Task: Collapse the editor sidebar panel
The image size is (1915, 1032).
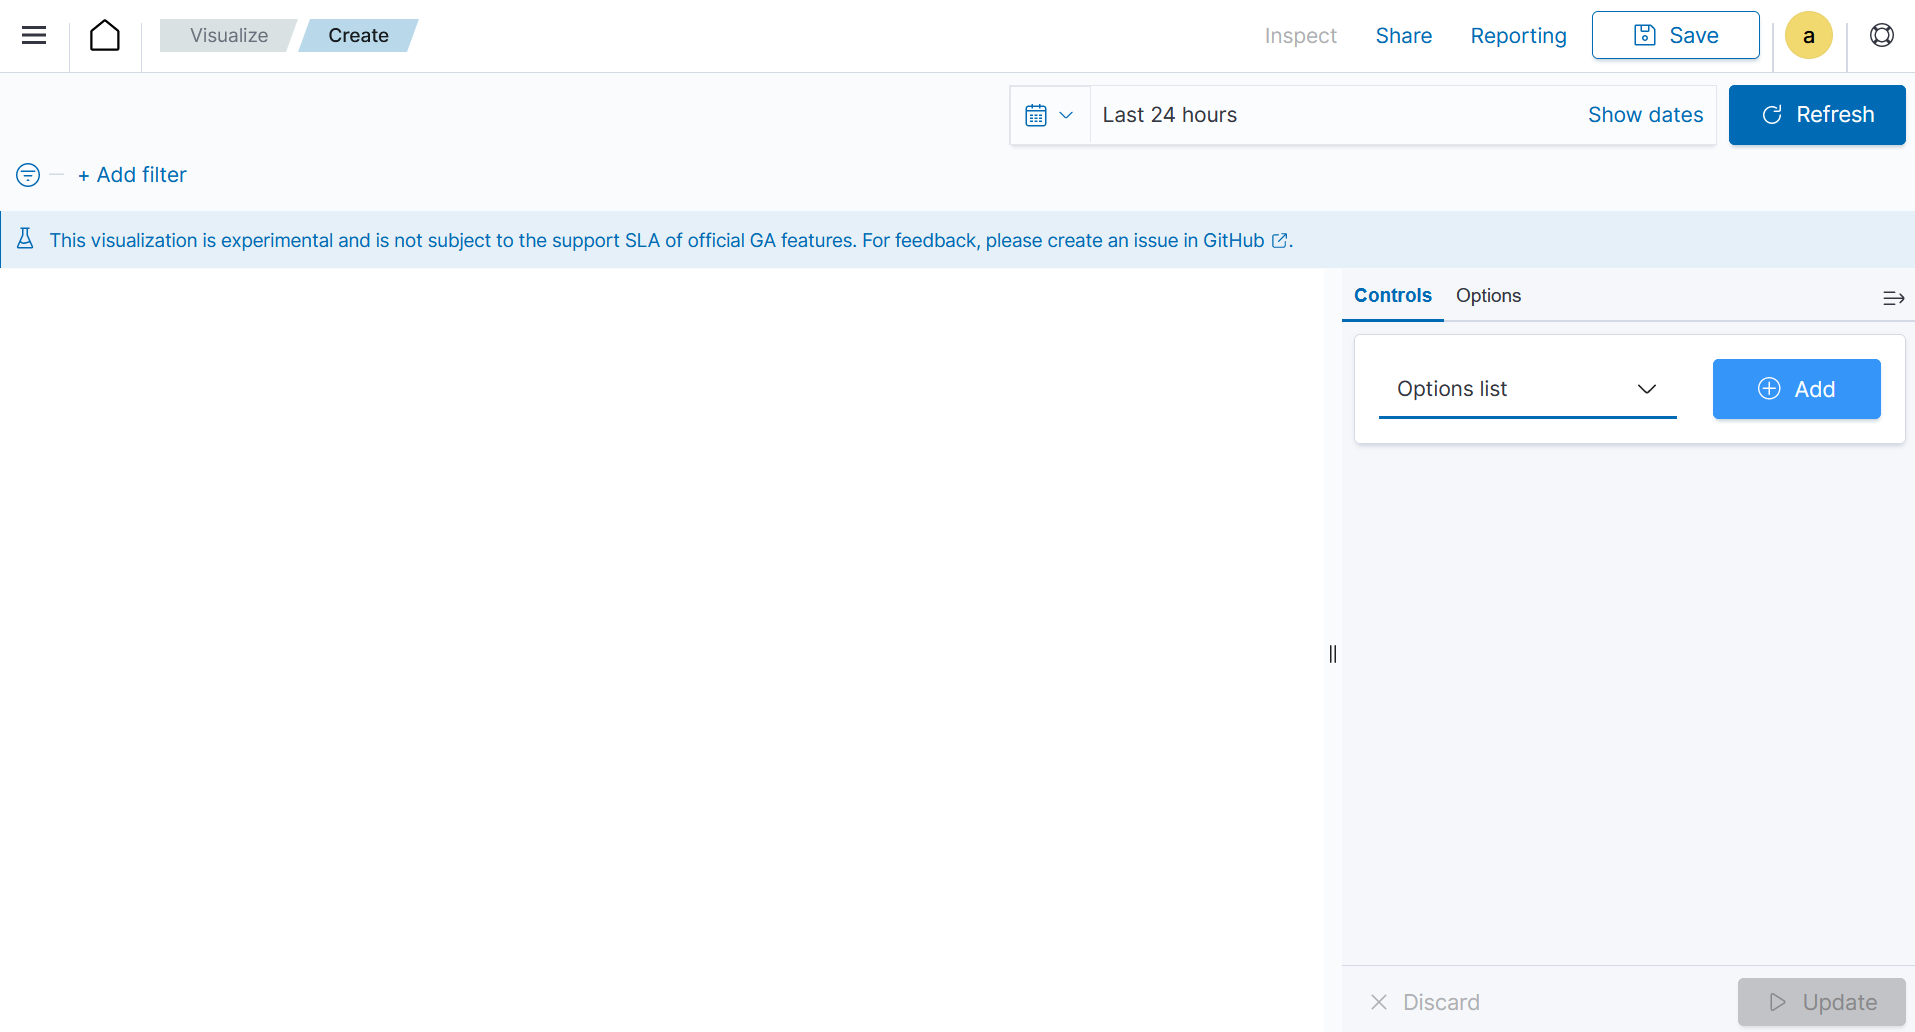Action: 1892,298
